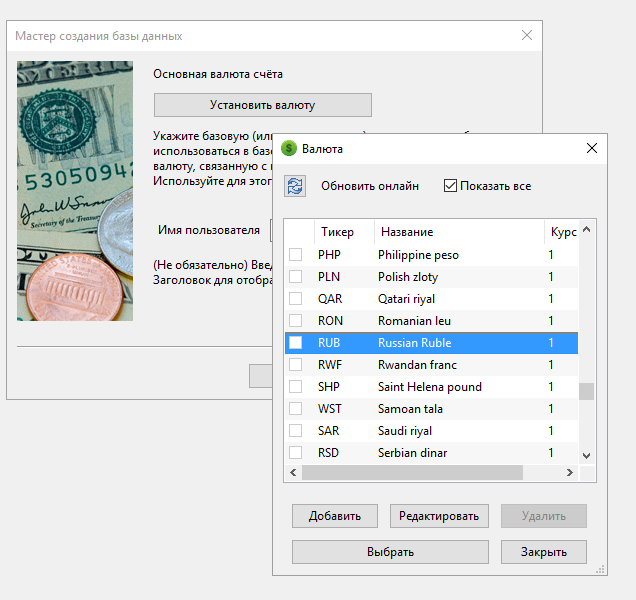Screen dimensions: 636x600
Task: Select the "Polish zloty" row name
Action: (408, 277)
